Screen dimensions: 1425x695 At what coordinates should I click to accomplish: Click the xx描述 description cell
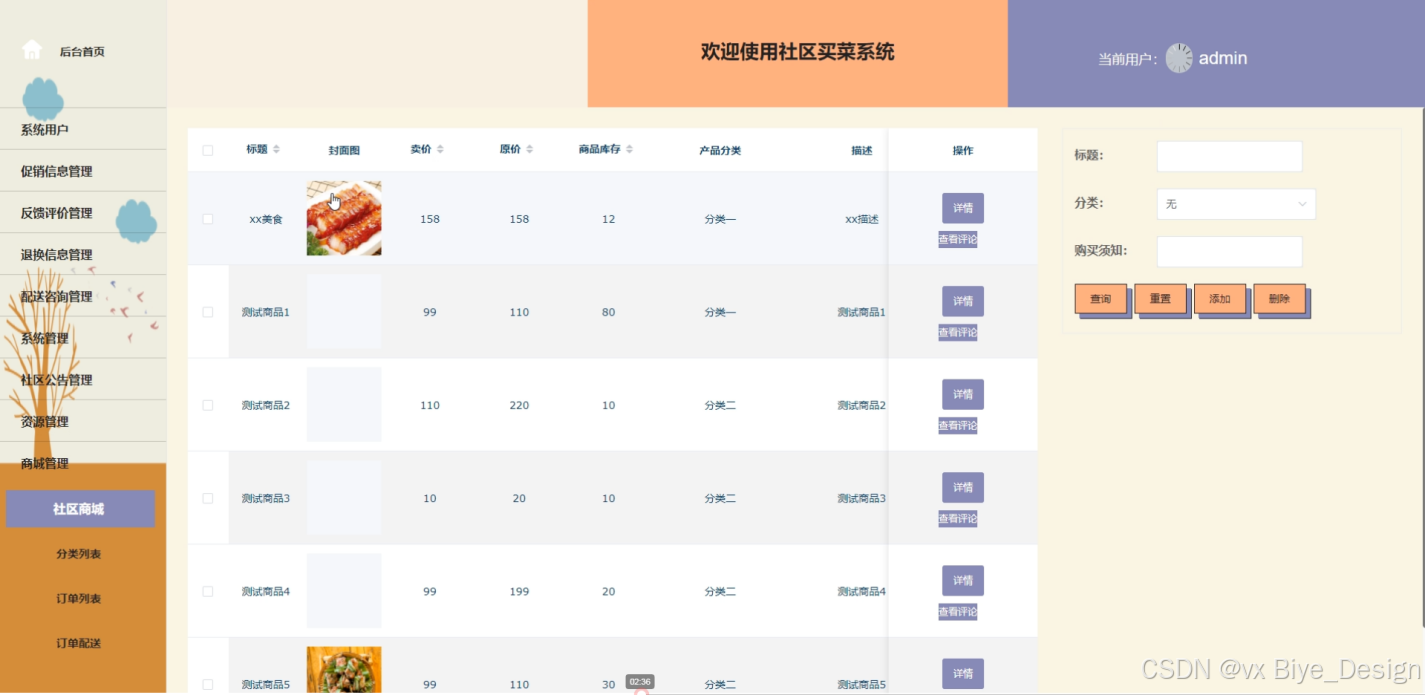point(862,219)
